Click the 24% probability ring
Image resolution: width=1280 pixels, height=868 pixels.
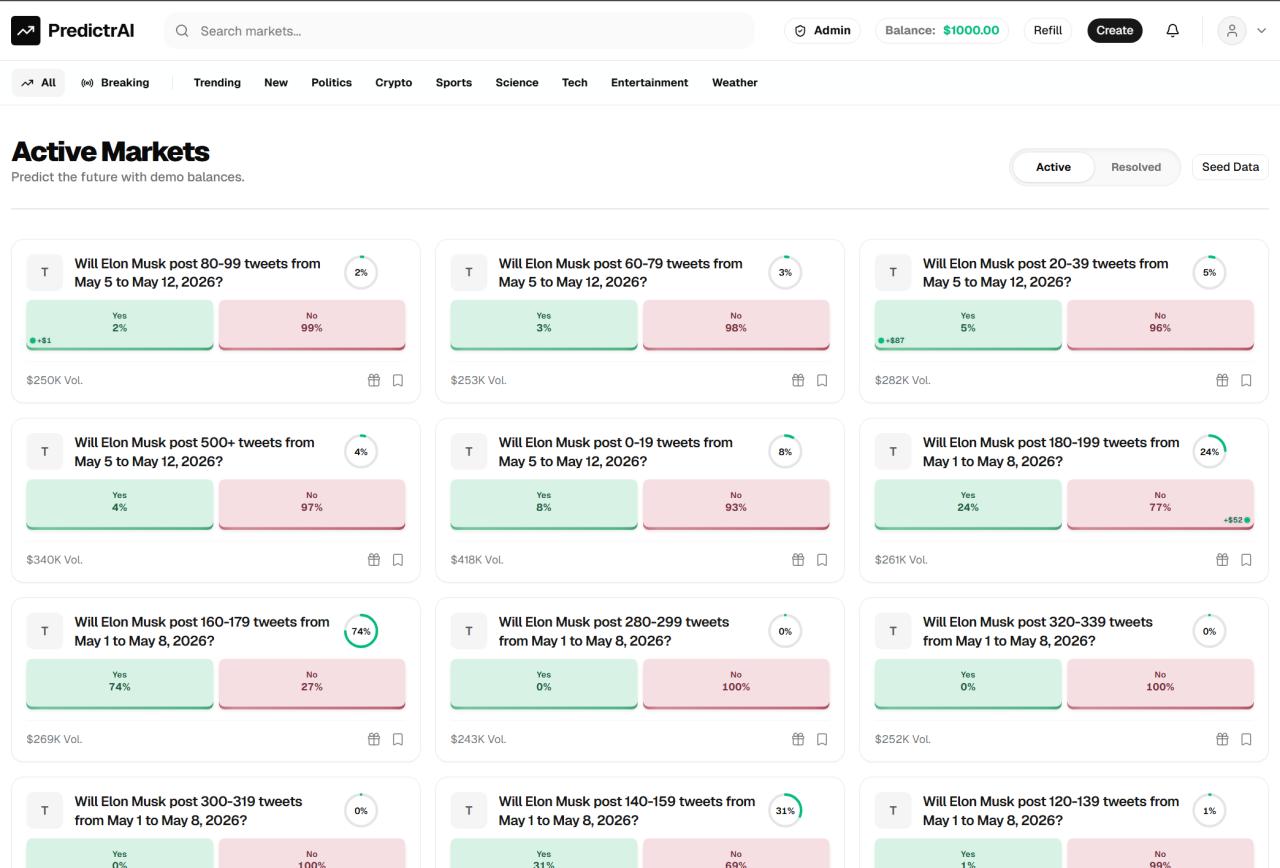[1209, 452]
